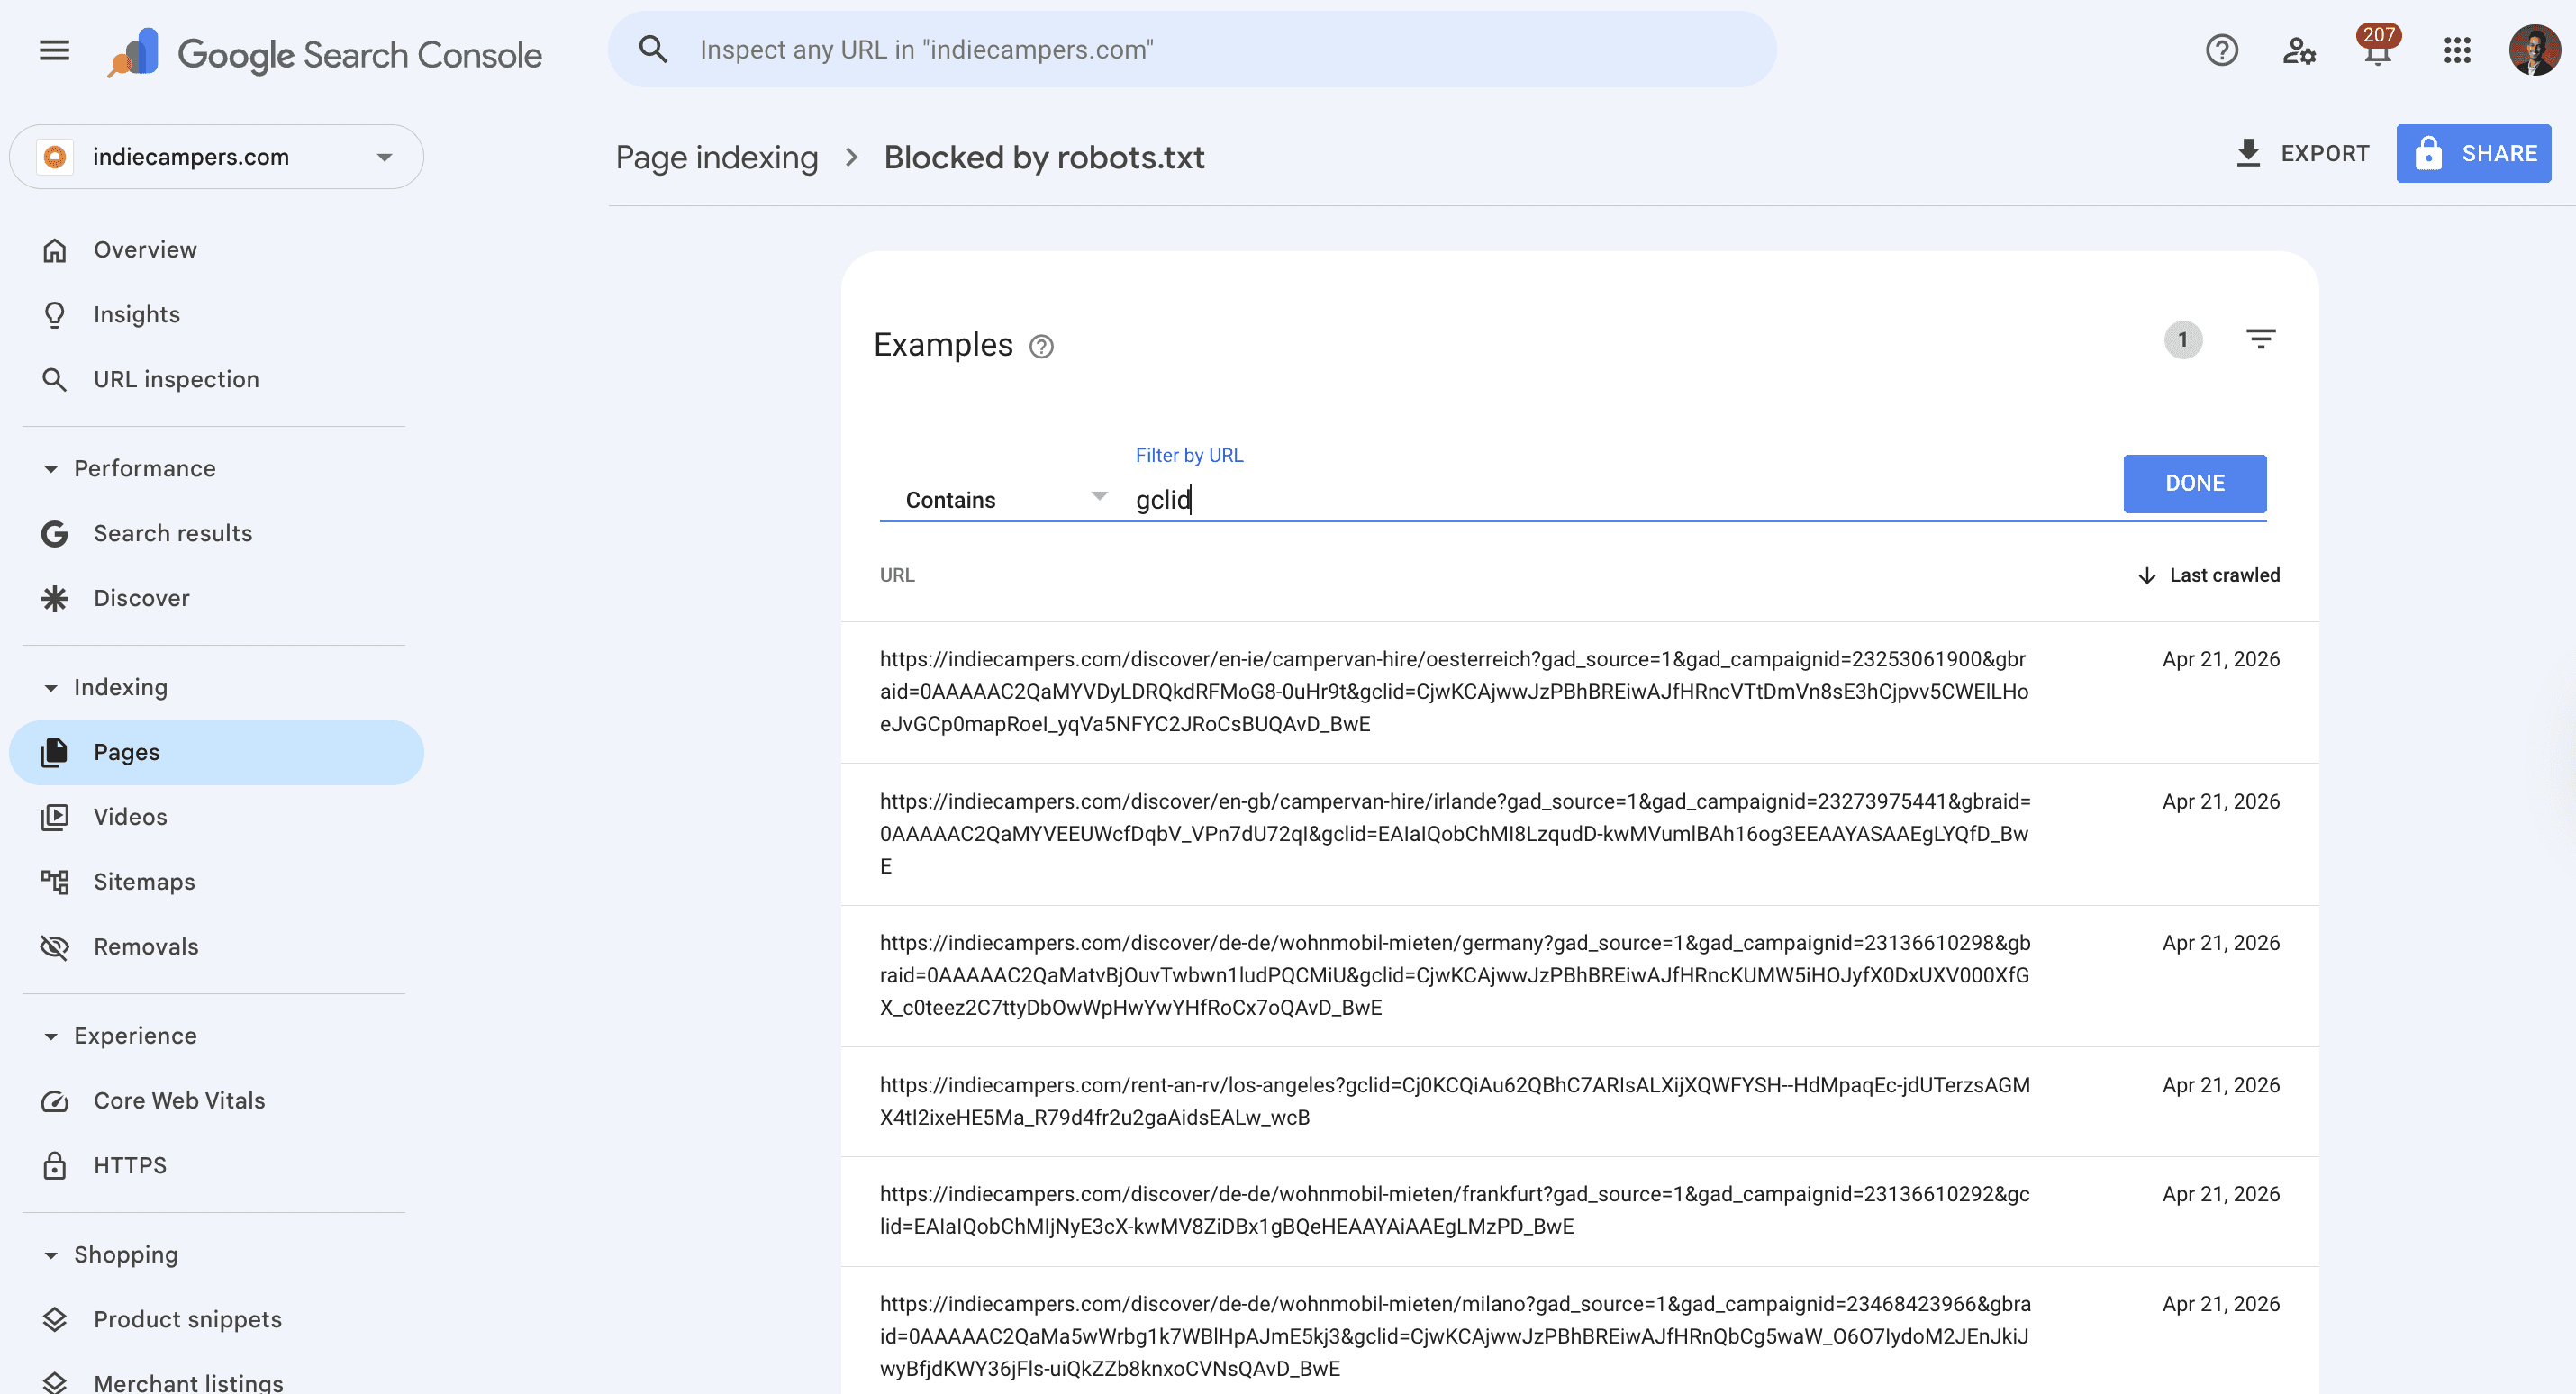Click the filter rows icon in Examples

coord(2260,340)
